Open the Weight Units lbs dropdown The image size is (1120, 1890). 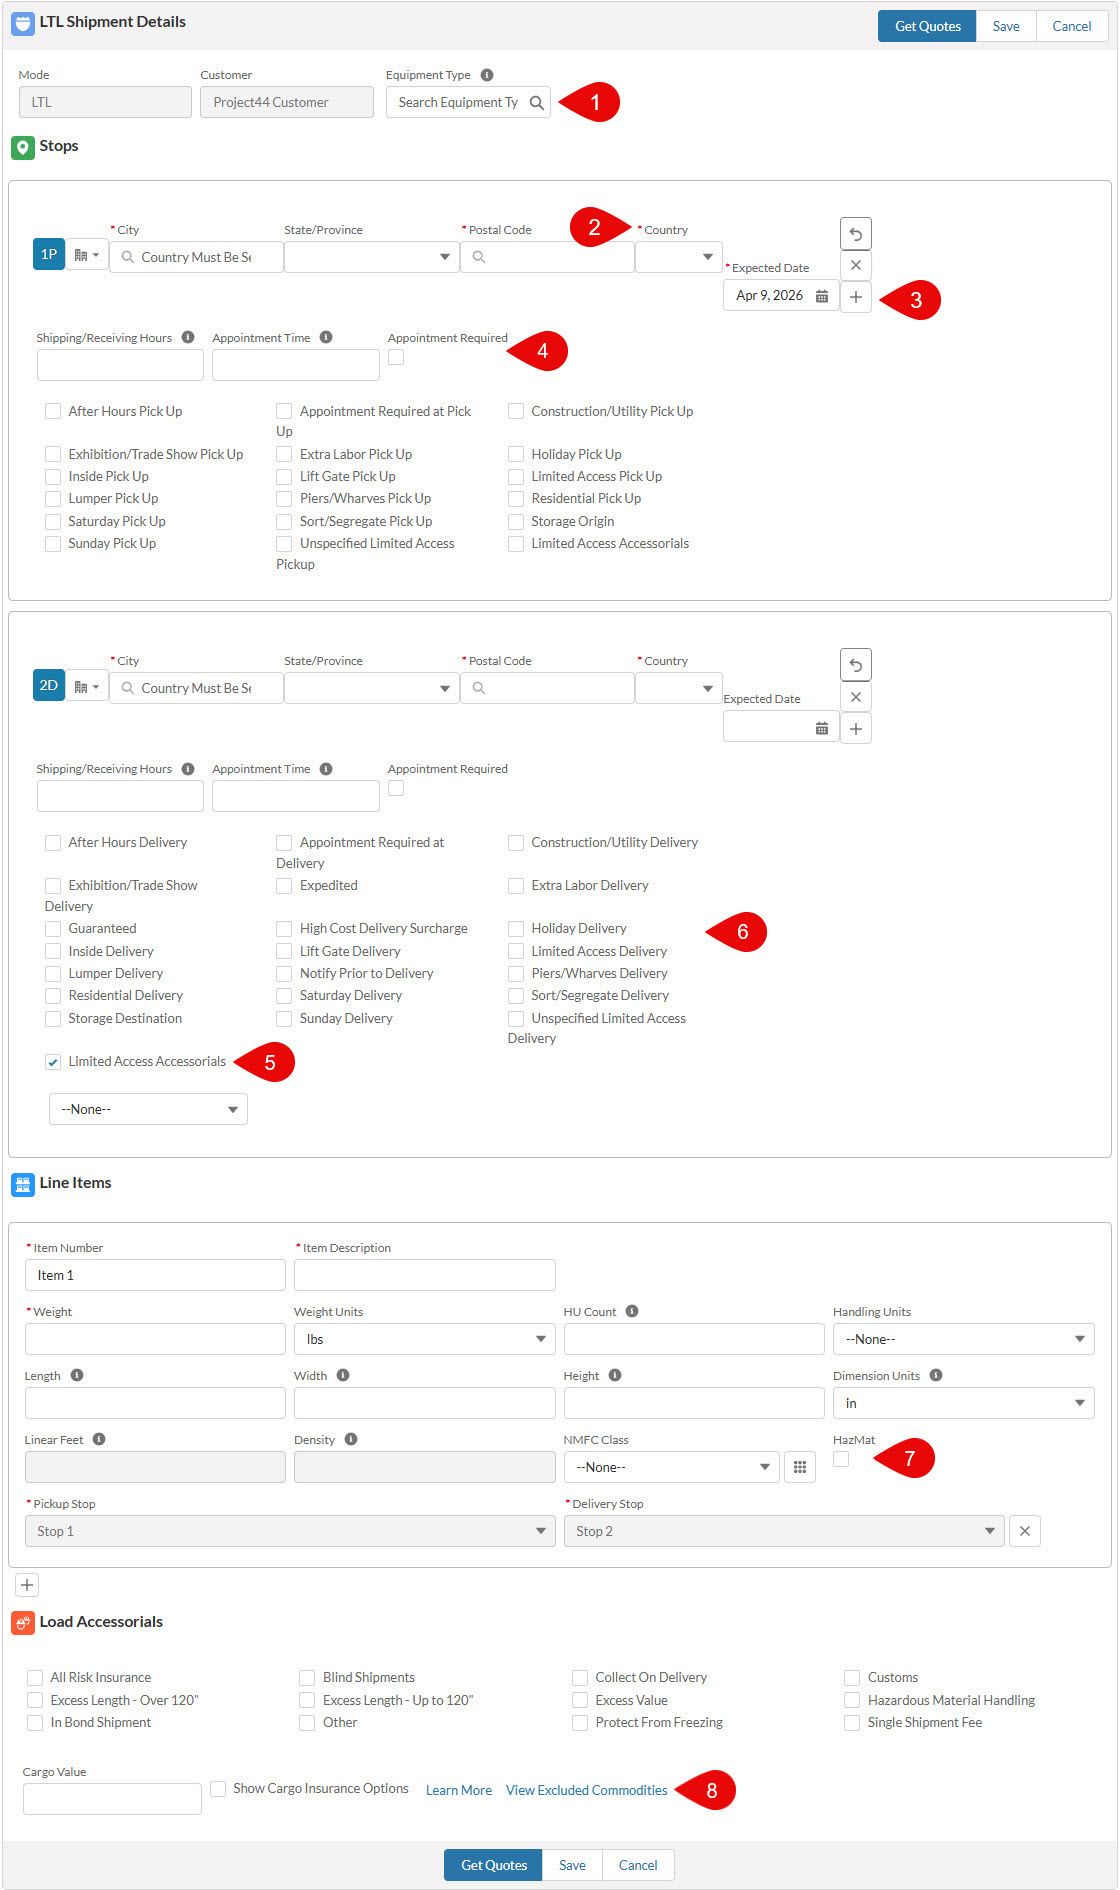tap(424, 1339)
